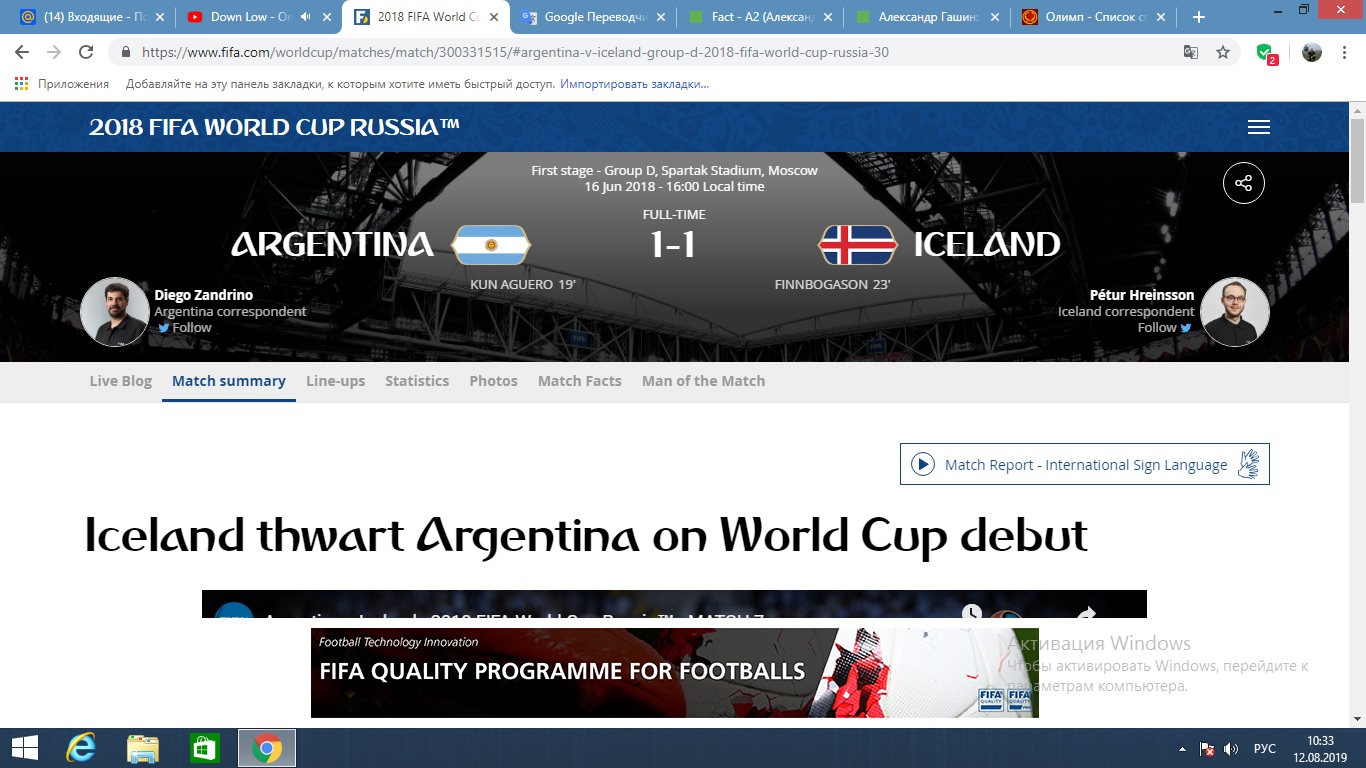The height and width of the screenshot is (768, 1366).
Task: Click KUN AGUERO 19' scorer text
Action: (x=523, y=285)
